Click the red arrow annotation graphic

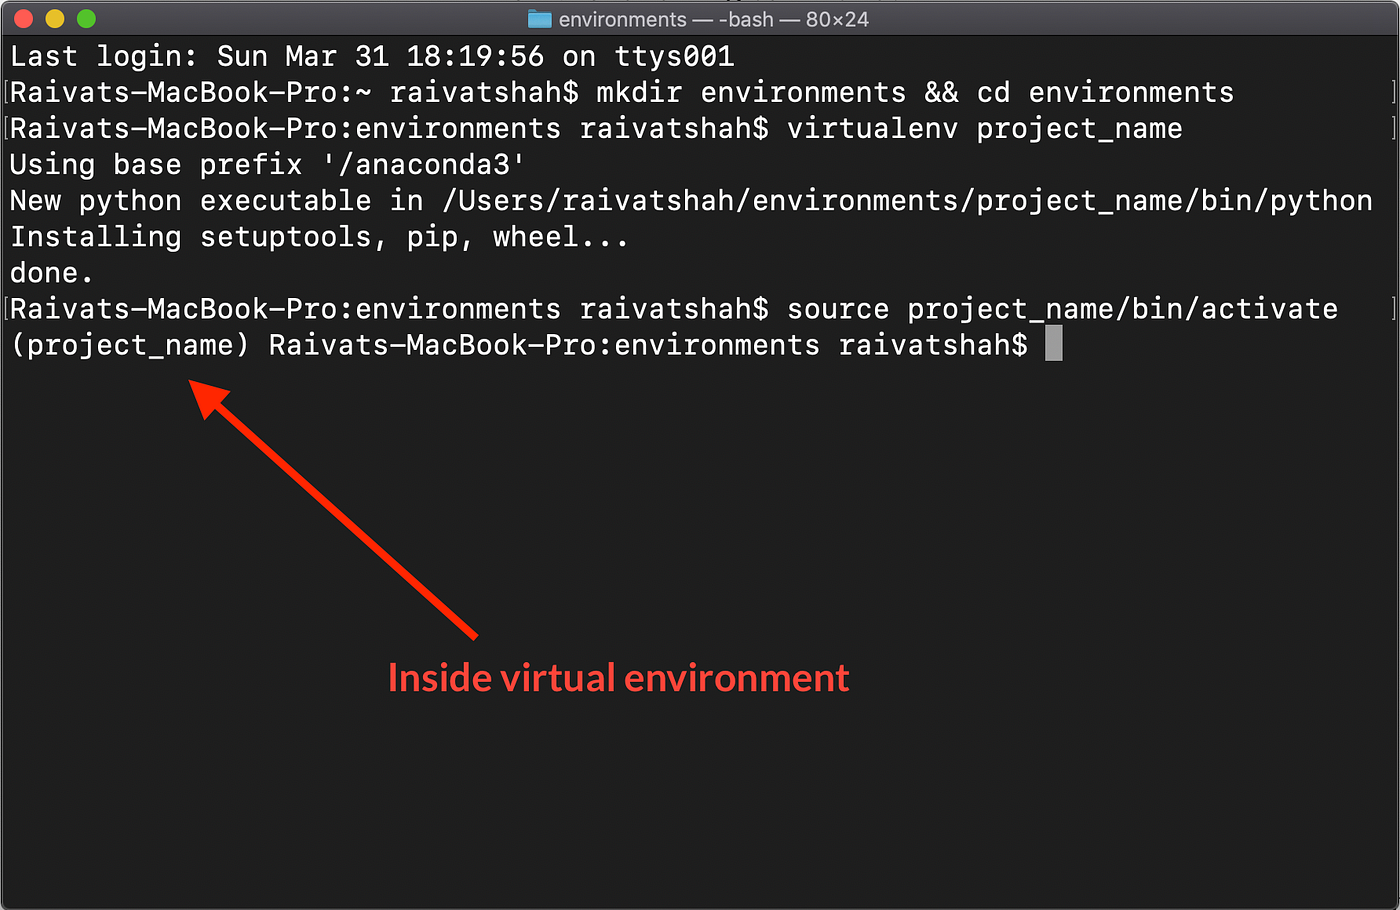click(330, 510)
